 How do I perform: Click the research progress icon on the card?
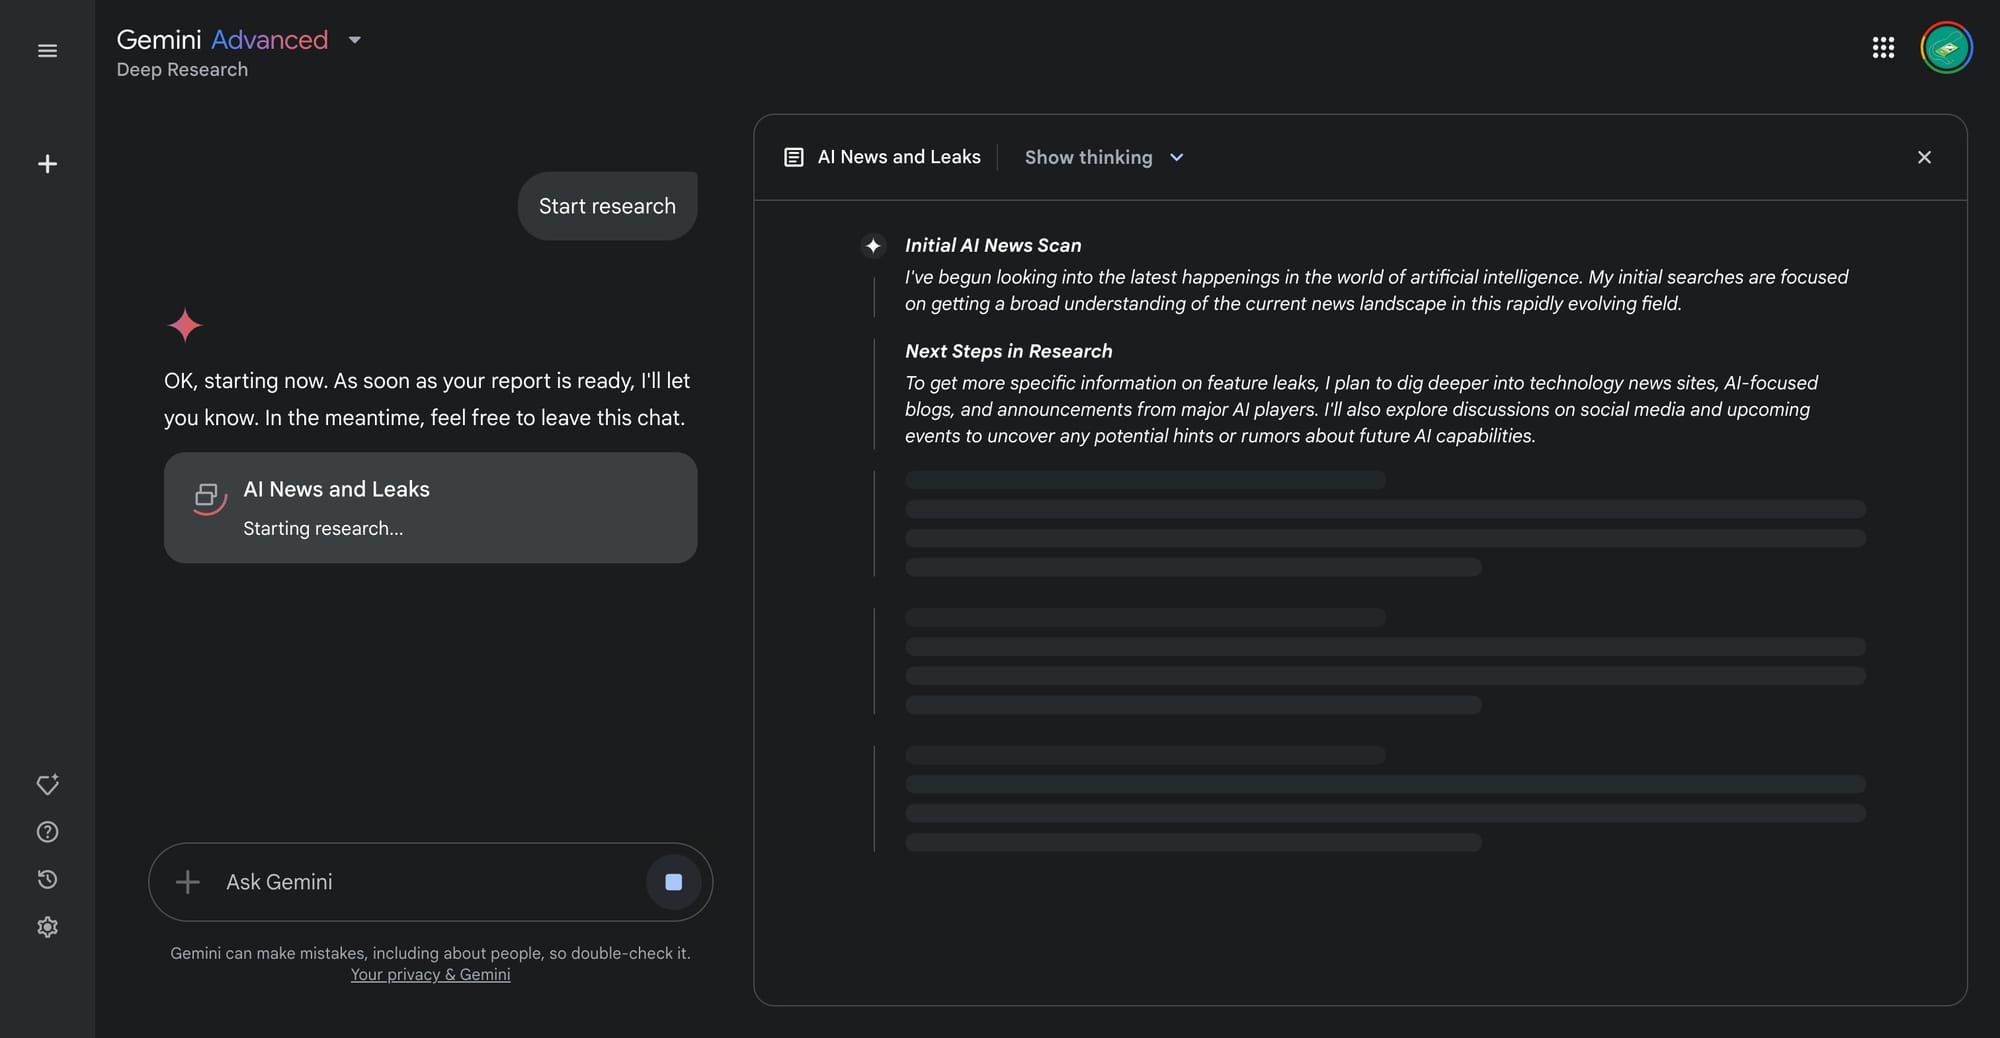click(x=208, y=497)
